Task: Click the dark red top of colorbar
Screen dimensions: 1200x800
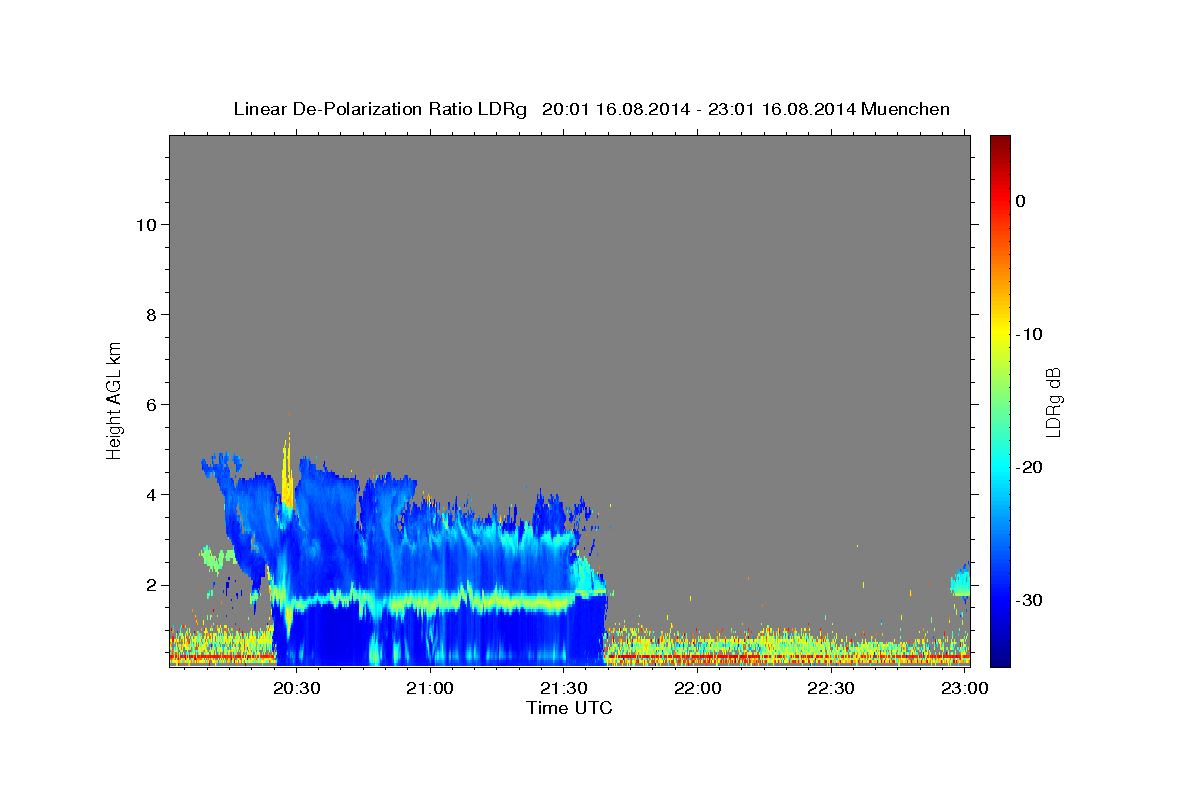Action: (x=1000, y=143)
